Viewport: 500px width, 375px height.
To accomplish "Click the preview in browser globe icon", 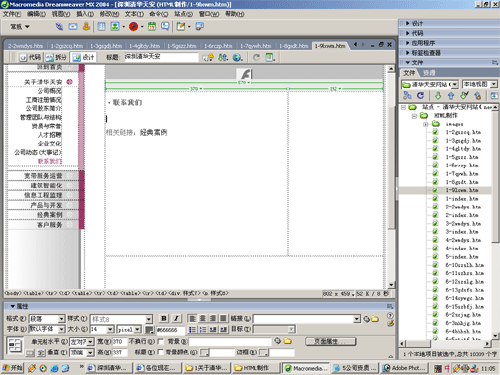I will [x=237, y=57].
